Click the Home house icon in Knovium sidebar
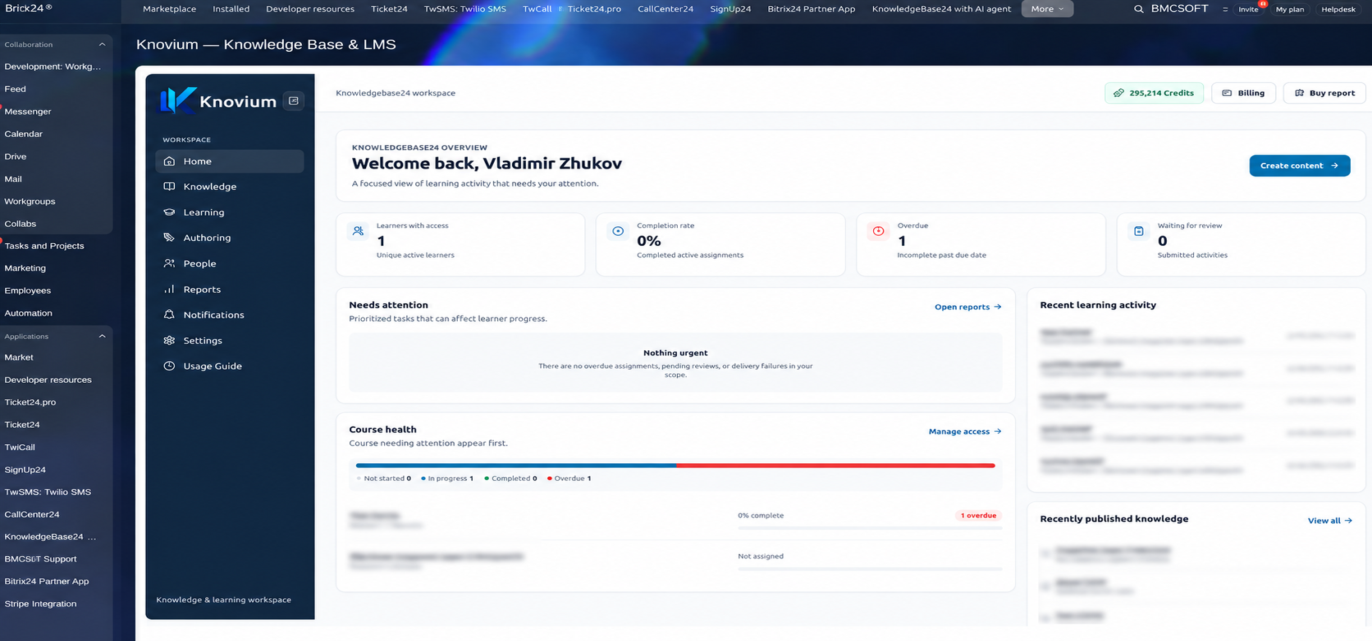This screenshot has height=641, width=1372. 169,161
